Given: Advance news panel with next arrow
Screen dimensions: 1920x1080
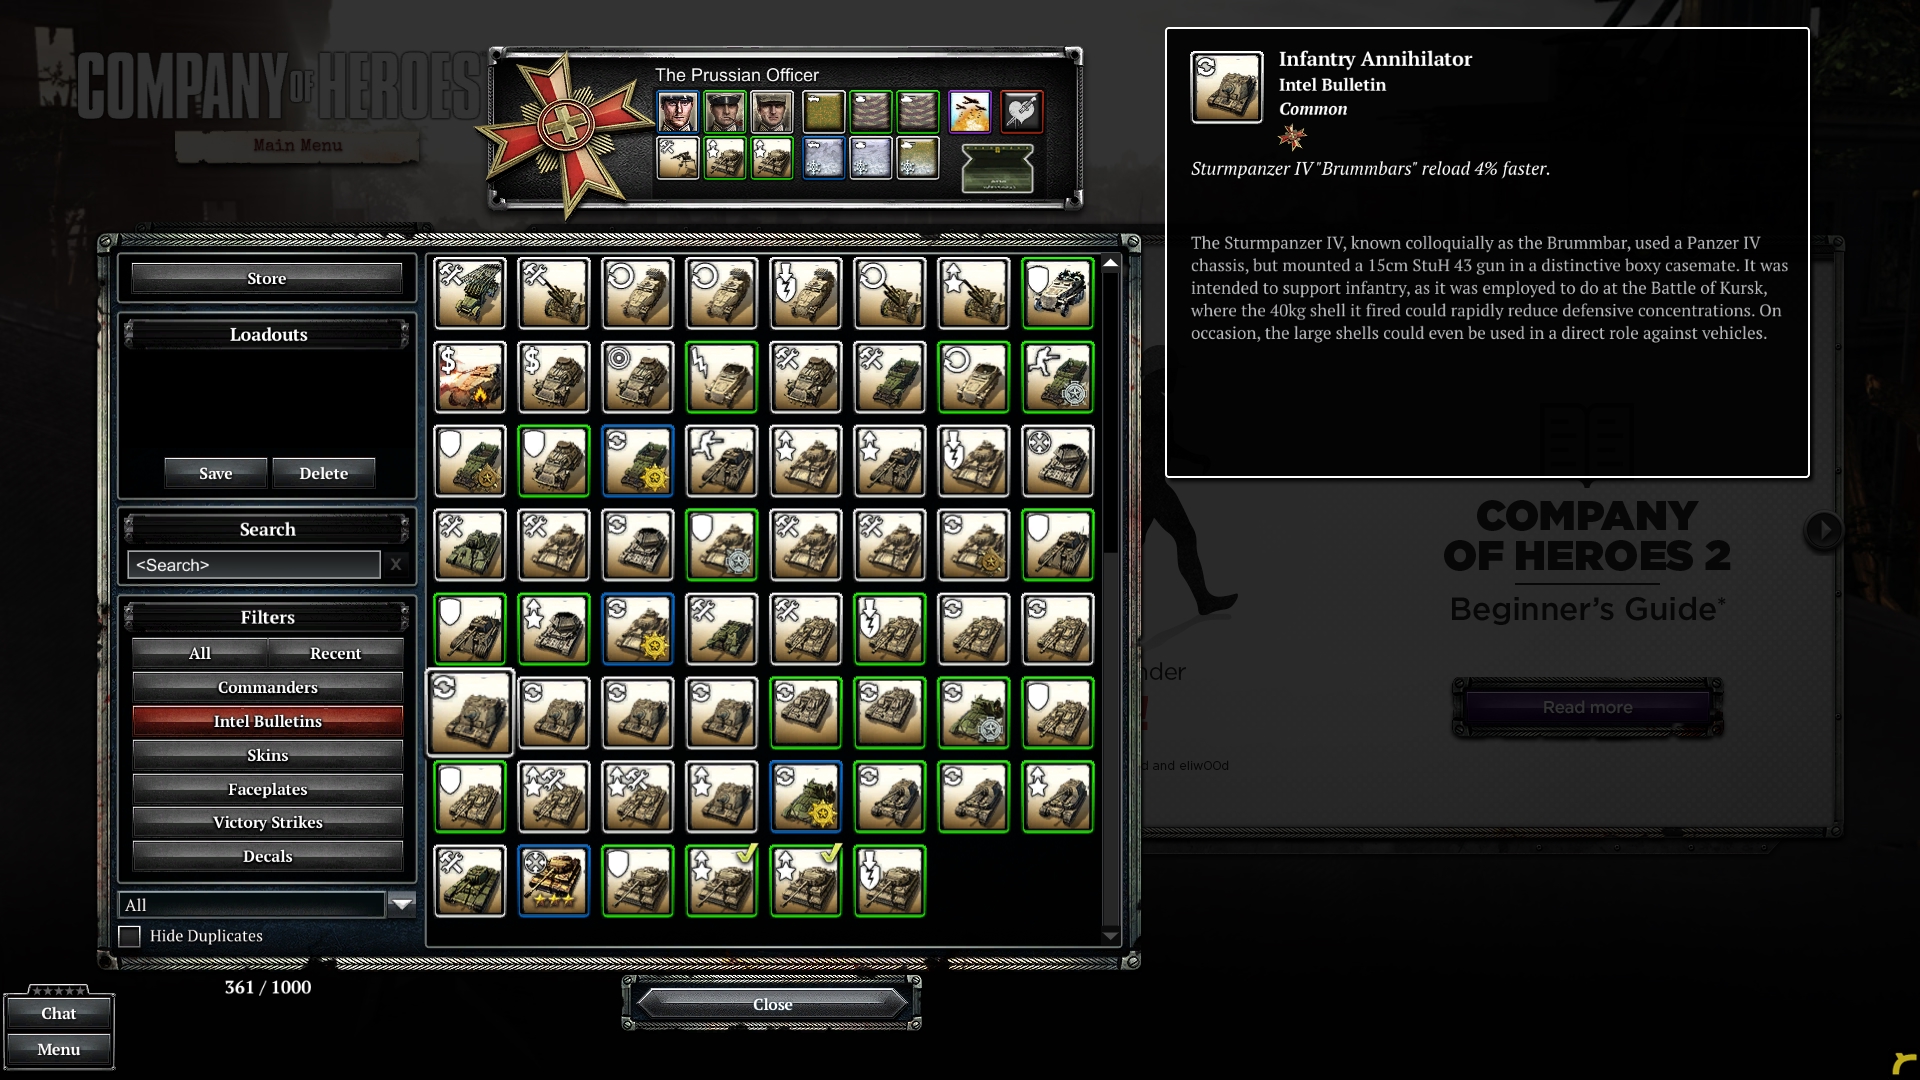Looking at the screenshot, I should (x=1823, y=530).
